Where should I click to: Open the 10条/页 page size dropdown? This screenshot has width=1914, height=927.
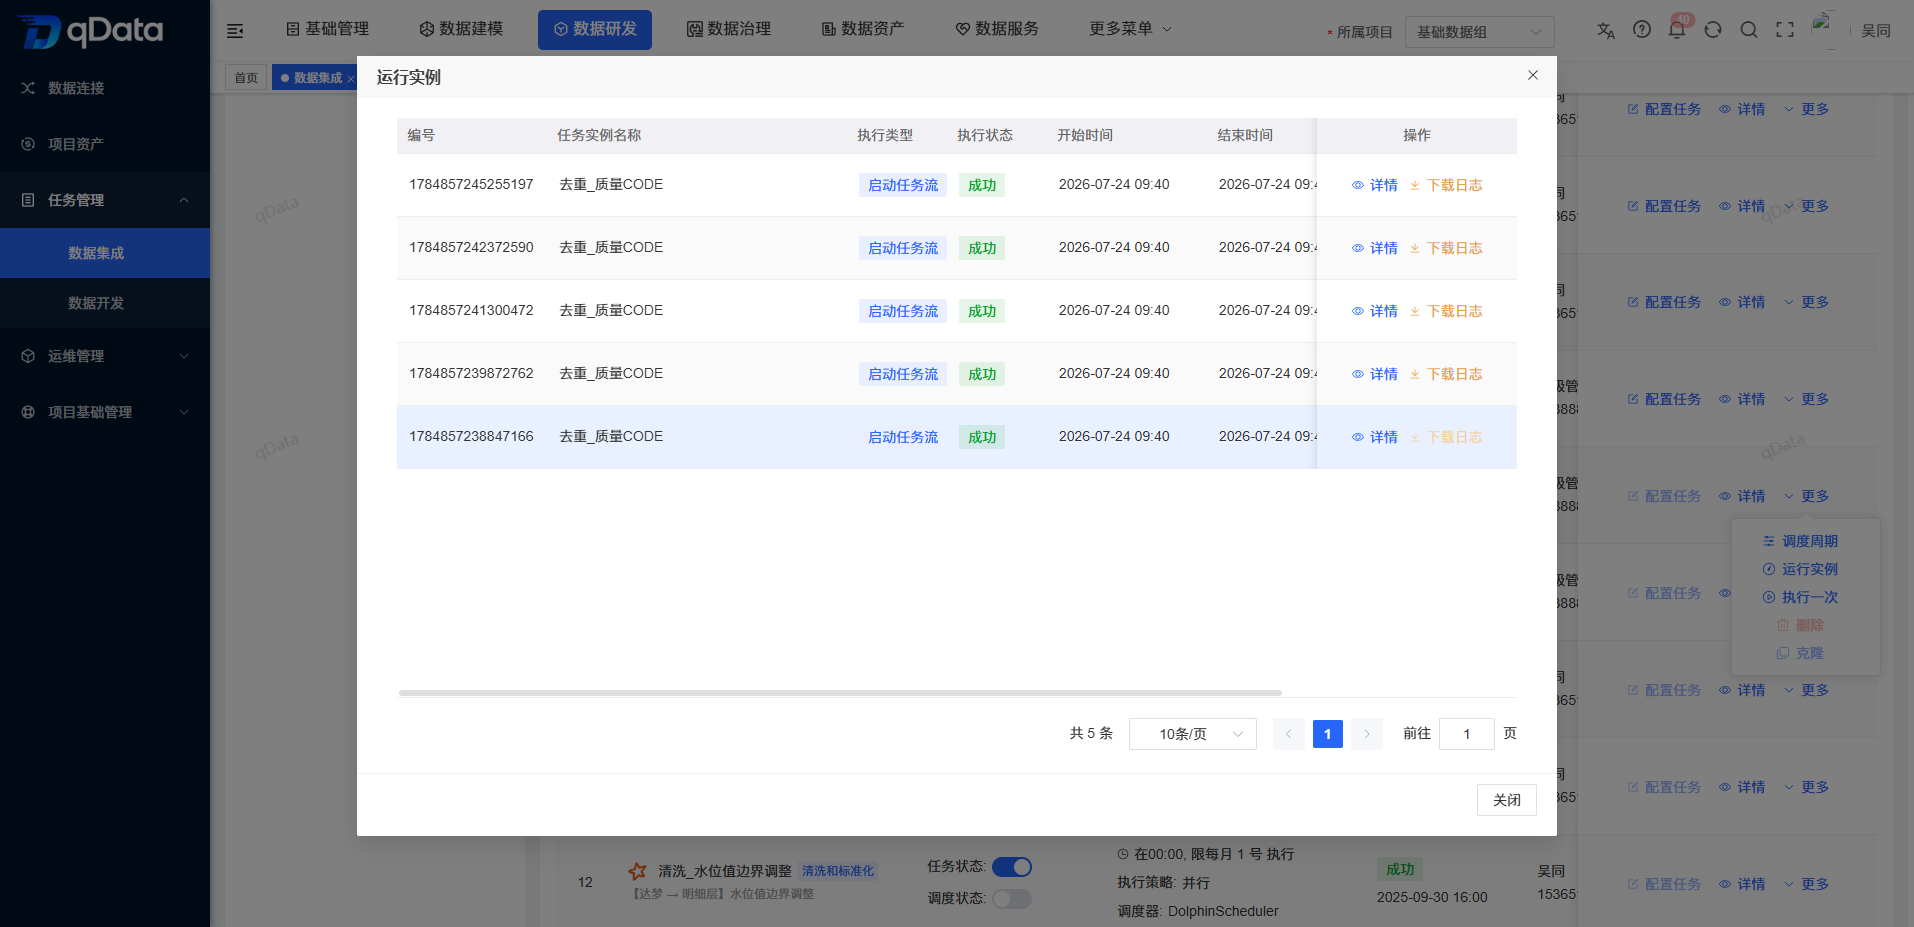coord(1193,734)
